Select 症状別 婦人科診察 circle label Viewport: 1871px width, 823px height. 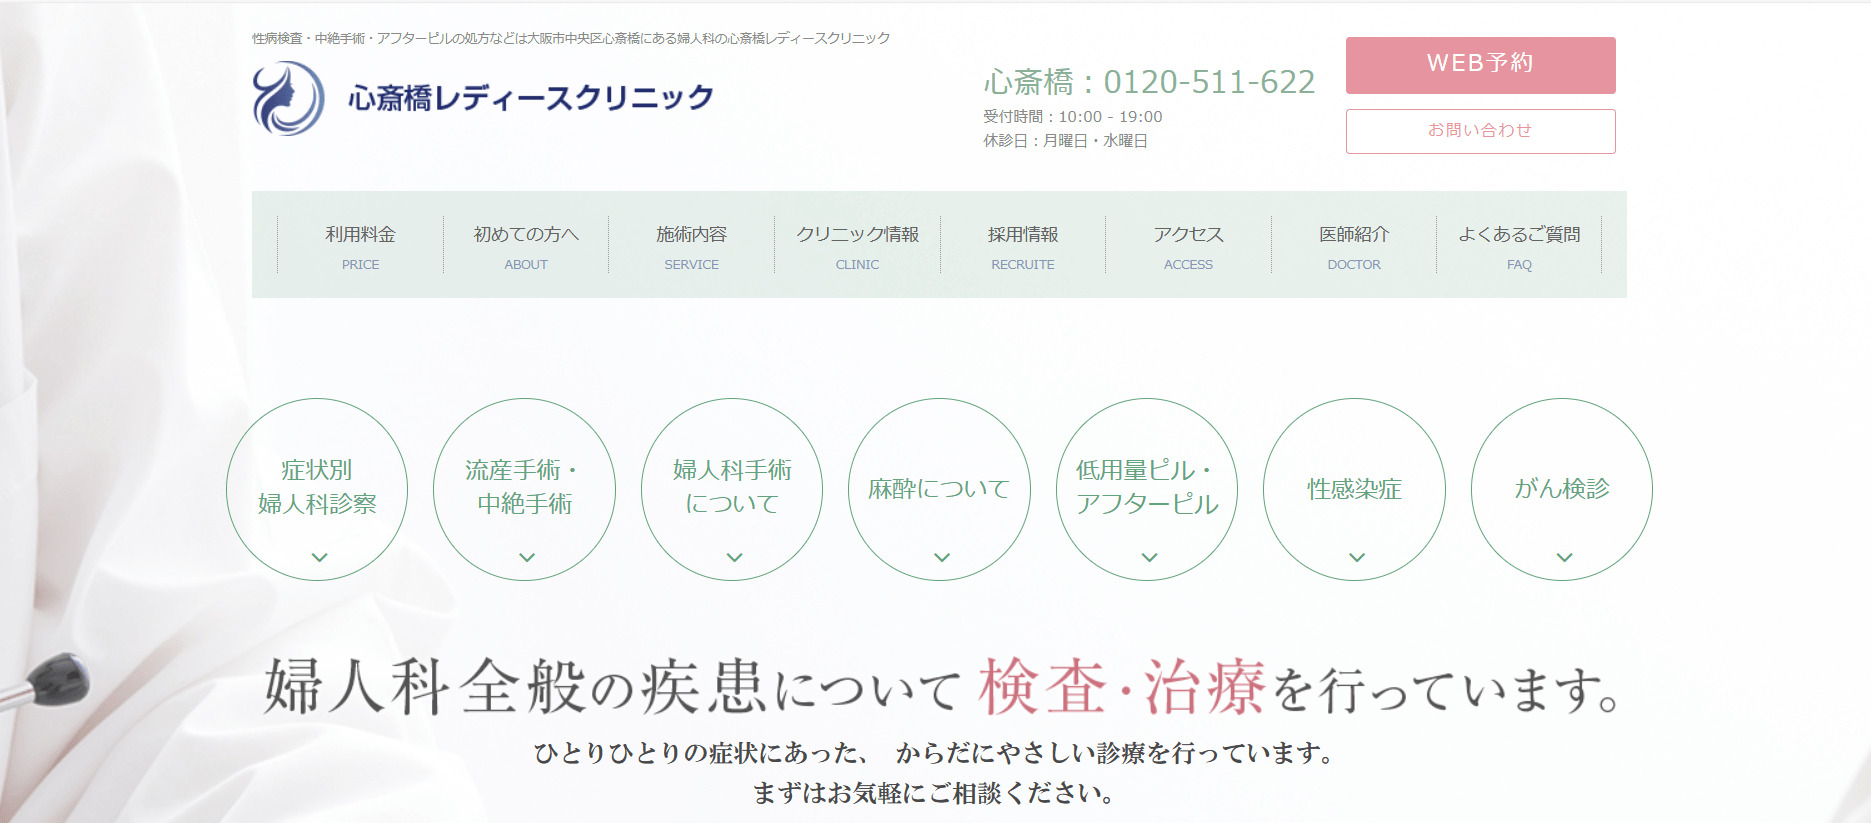click(317, 487)
